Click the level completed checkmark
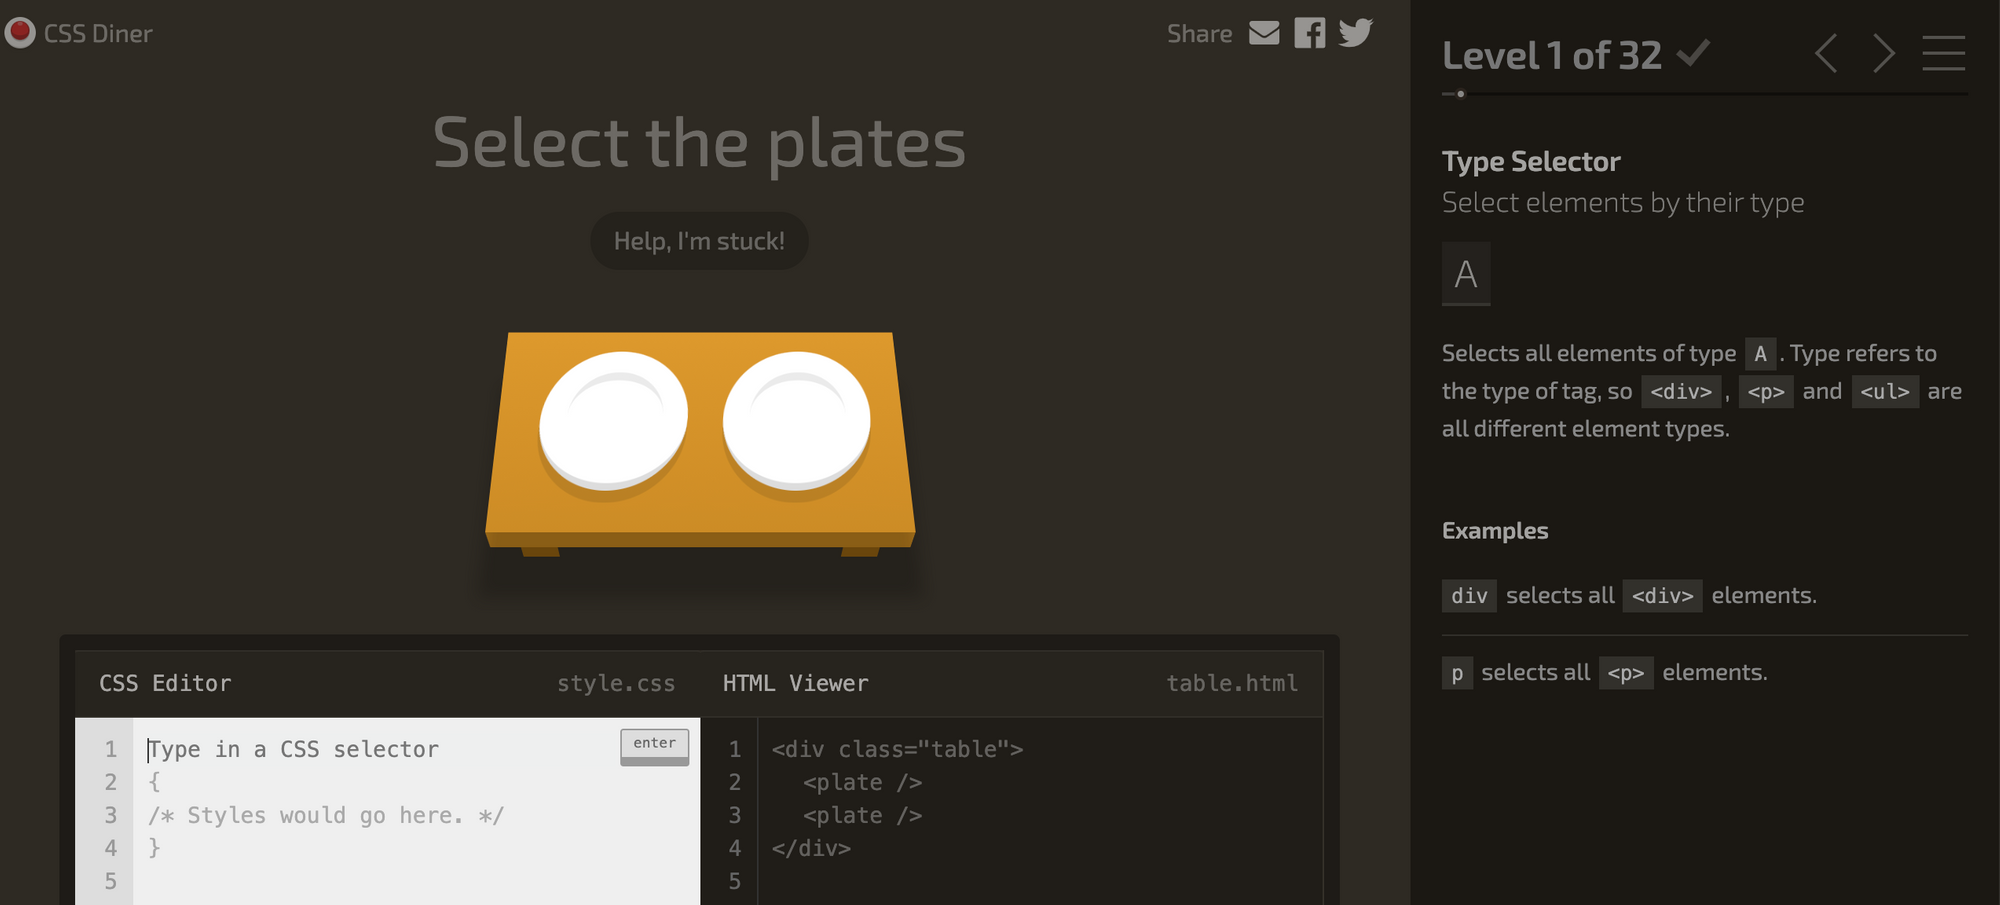Screen dimensions: 2000x905 click(1693, 52)
